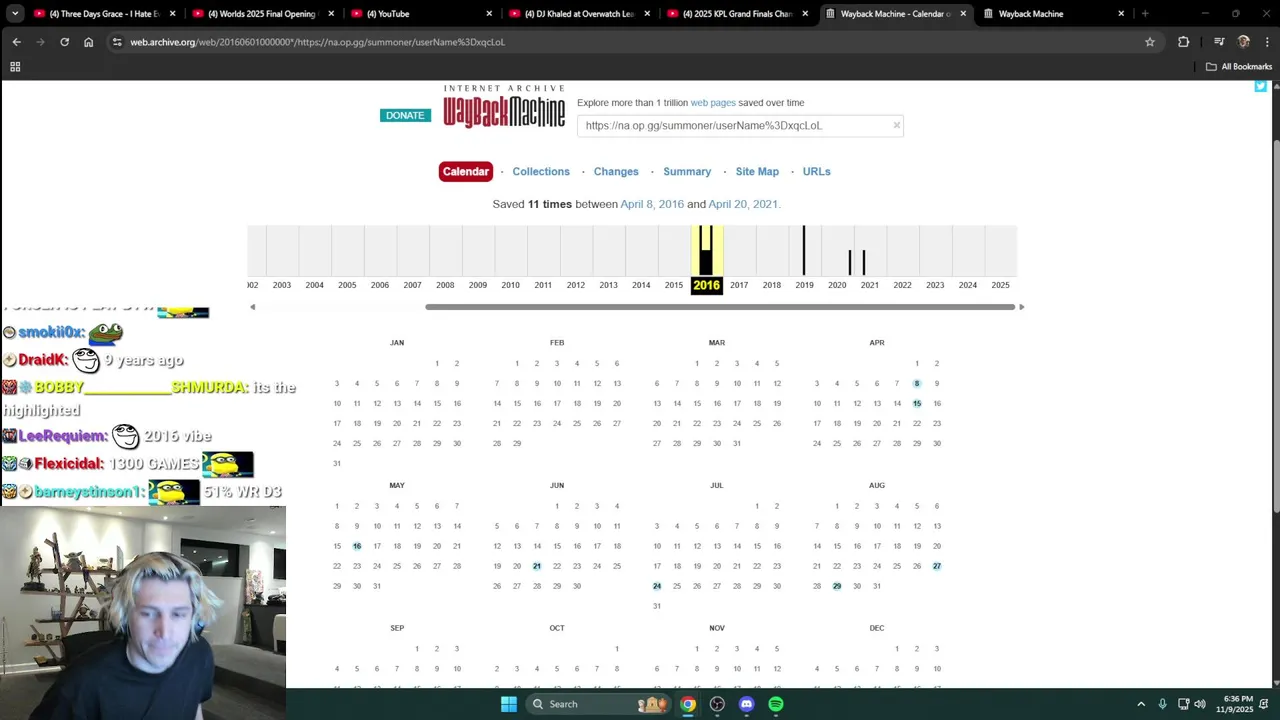Reload the current page
This screenshot has height=720, width=1280.
click(64, 42)
